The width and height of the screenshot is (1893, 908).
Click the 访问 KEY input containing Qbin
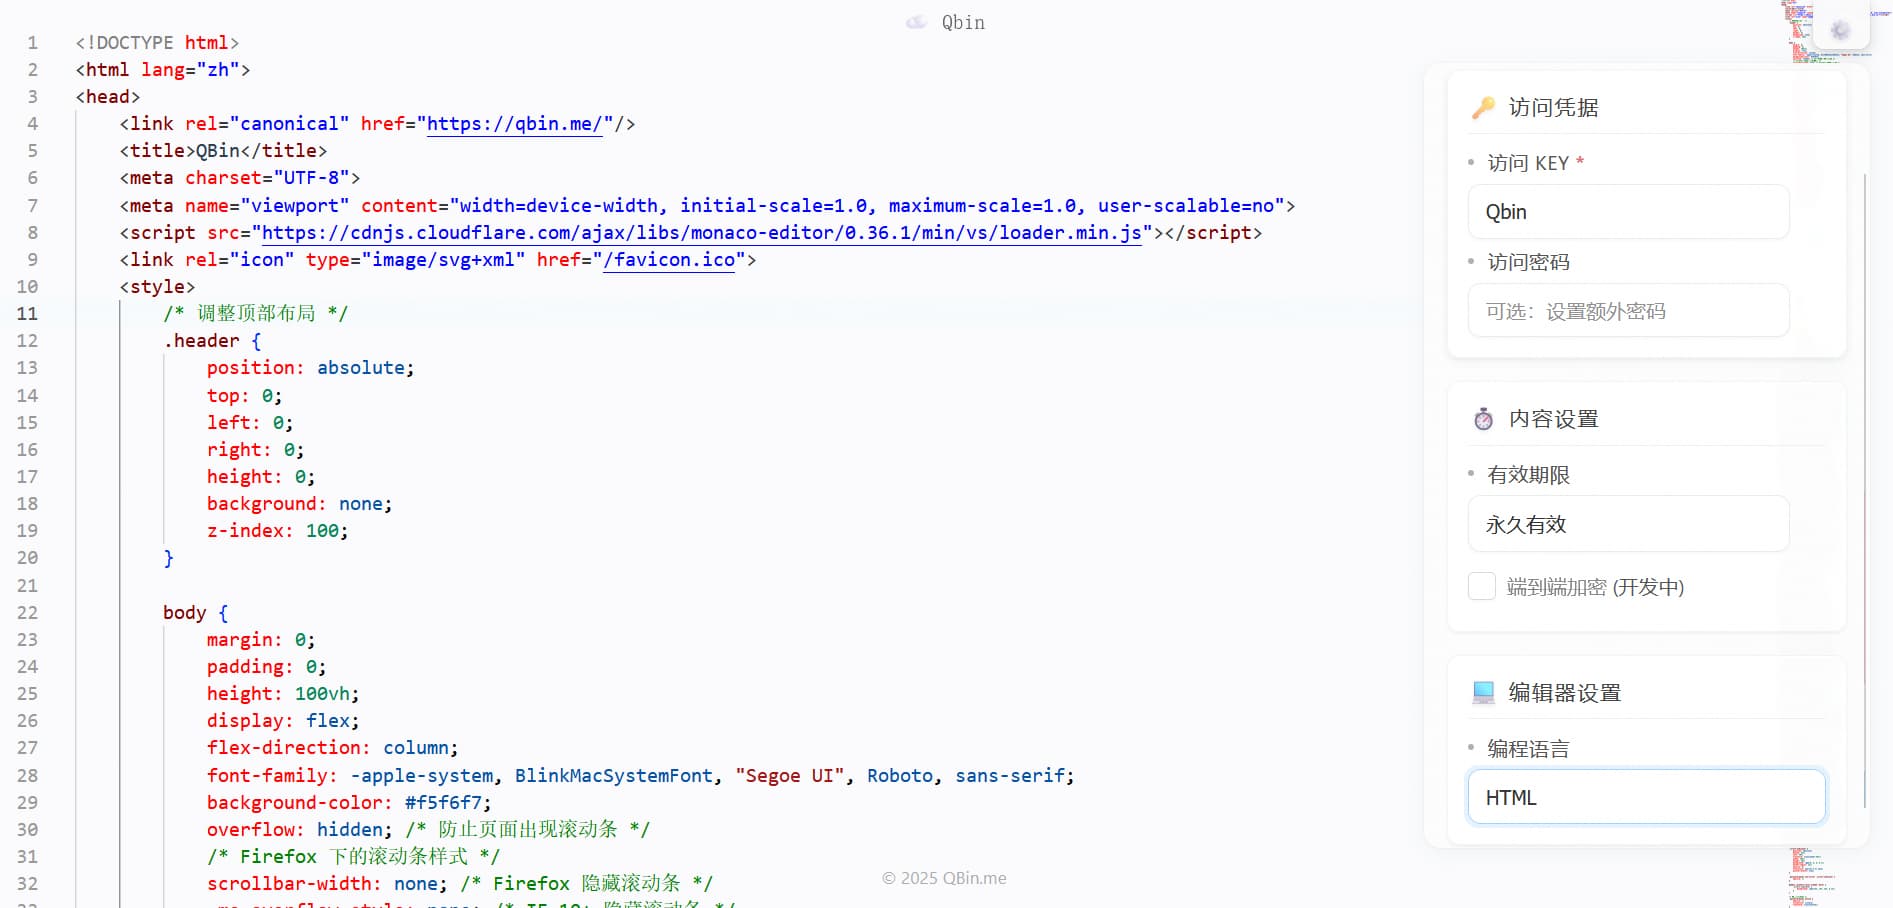point(1628,212)
